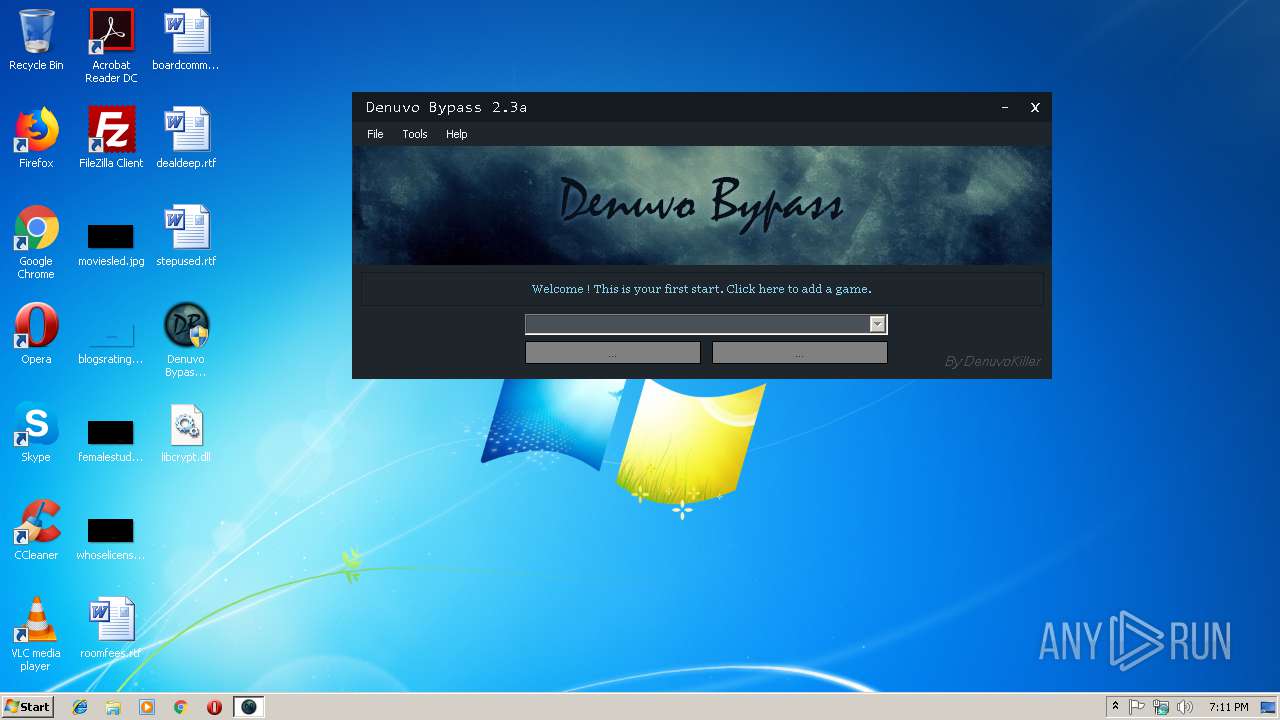
Task: Open the File menu in Denuvo Bypass
Action: 375,134
